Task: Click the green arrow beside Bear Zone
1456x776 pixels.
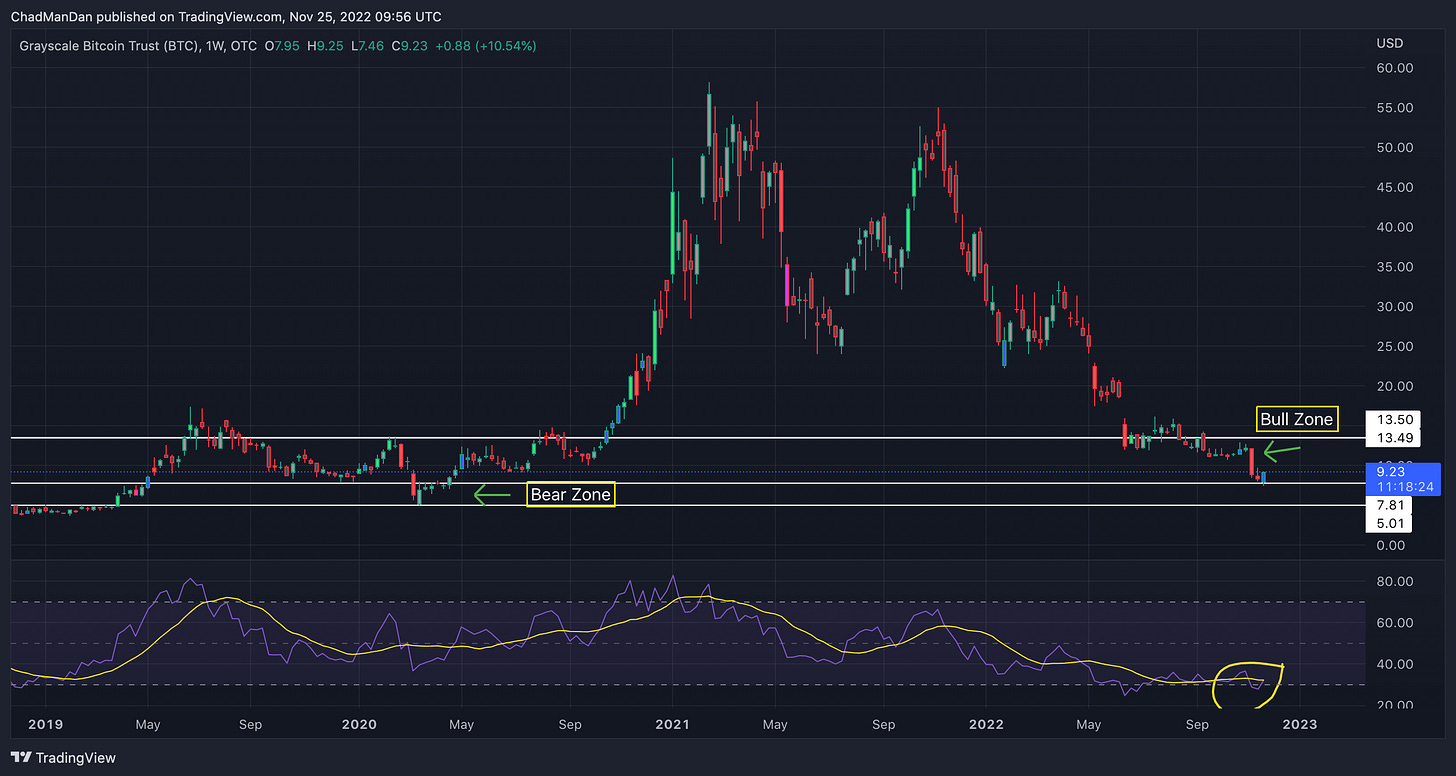Action: coord(491,494)
